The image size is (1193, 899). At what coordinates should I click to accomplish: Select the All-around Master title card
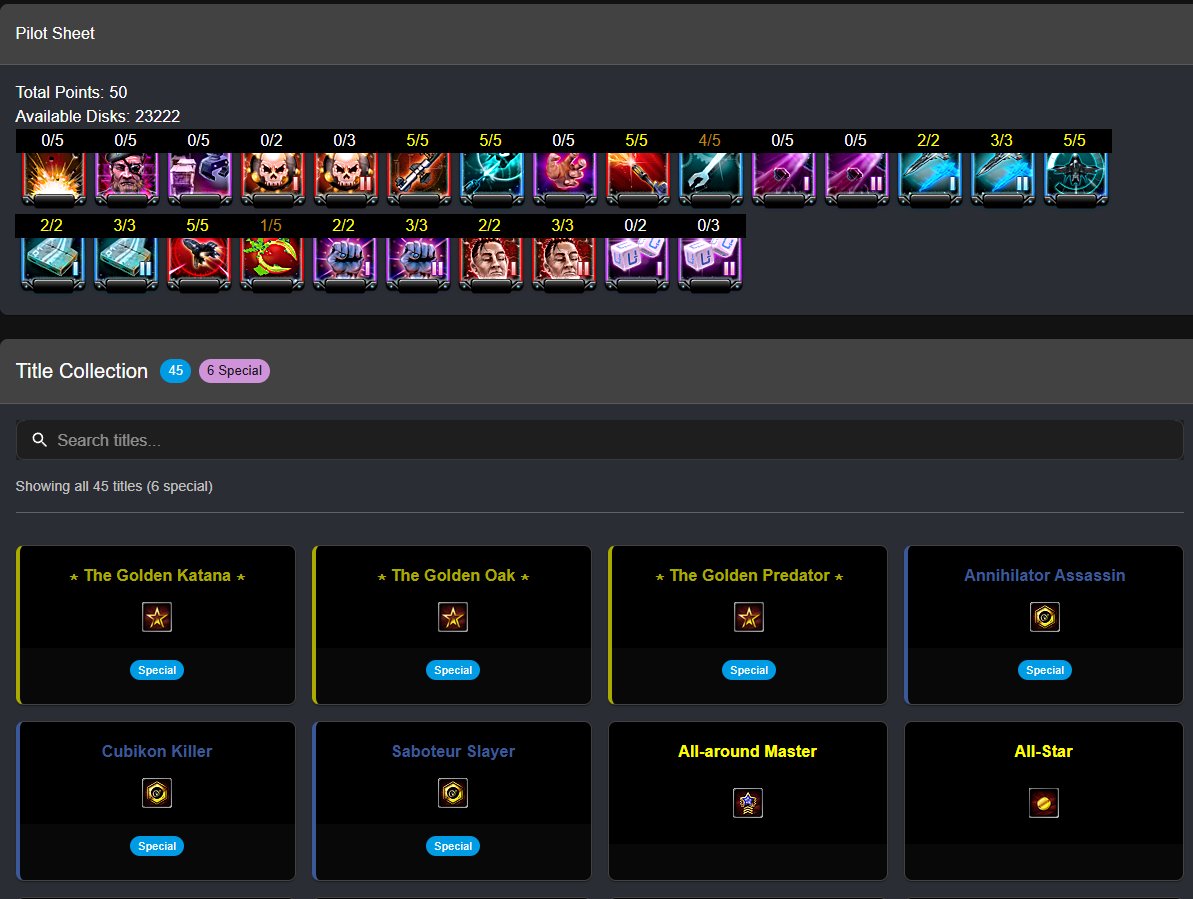point(748,801)
